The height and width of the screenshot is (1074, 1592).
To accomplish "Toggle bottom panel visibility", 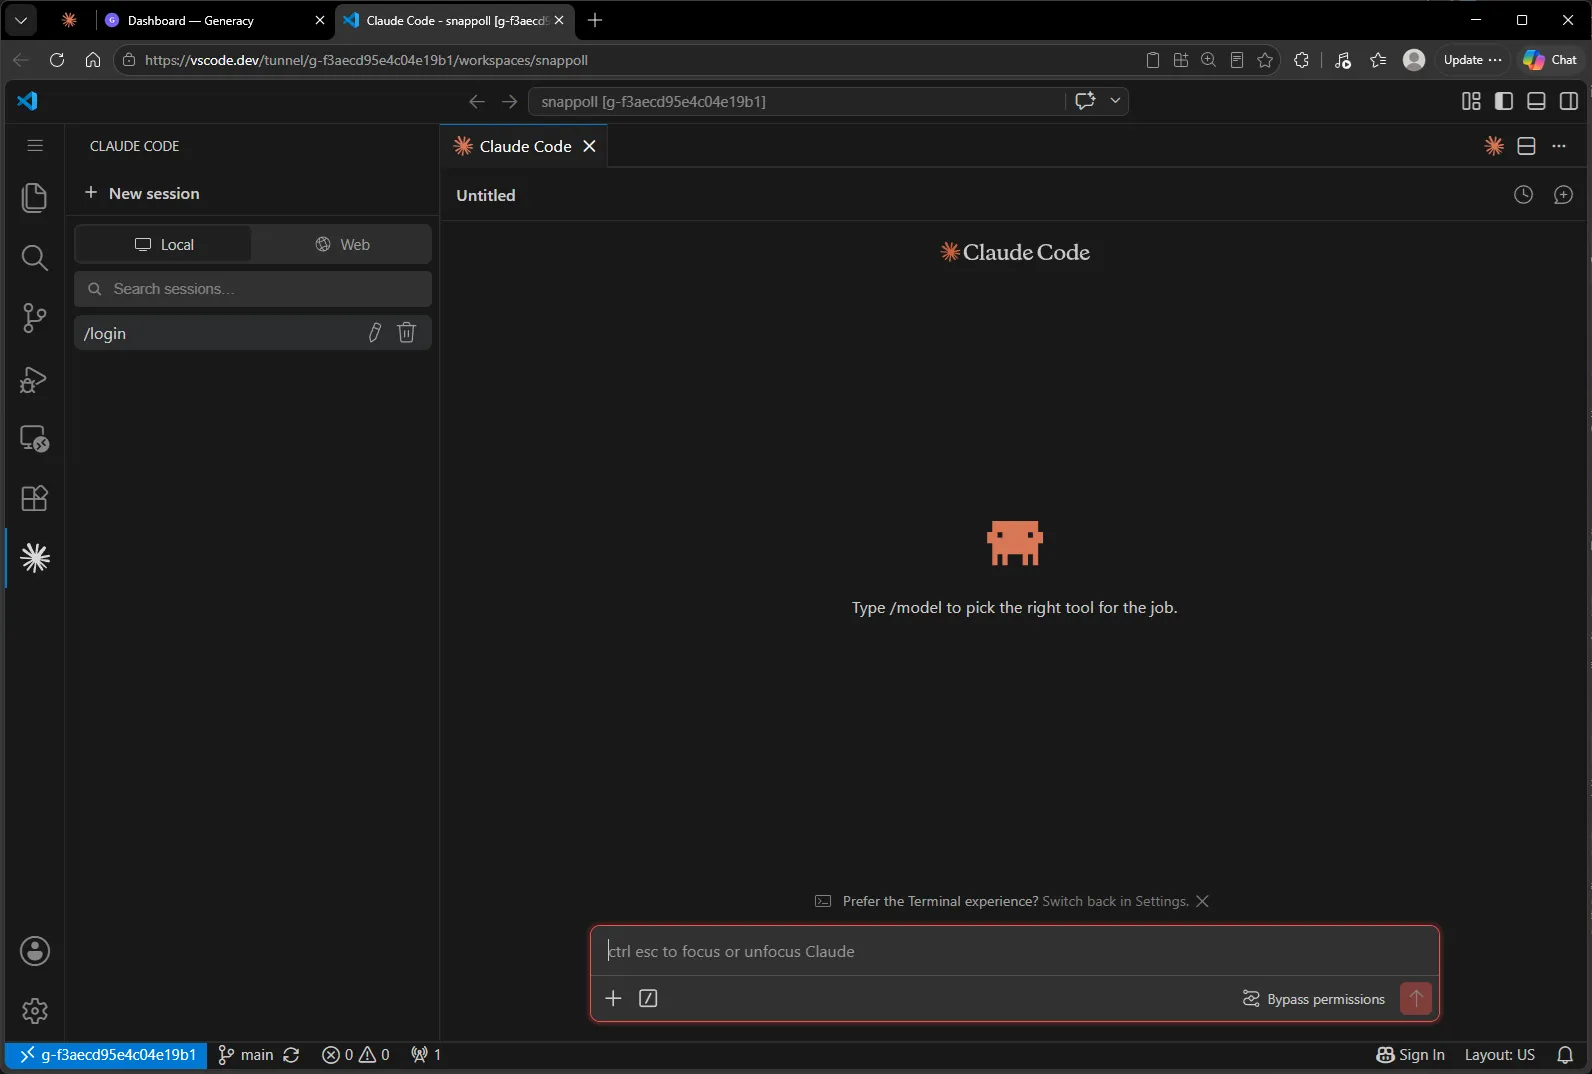I will [x=1536, y=101].
